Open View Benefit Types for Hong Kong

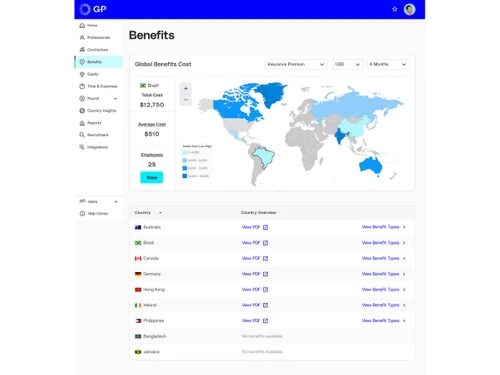point(380,289)
